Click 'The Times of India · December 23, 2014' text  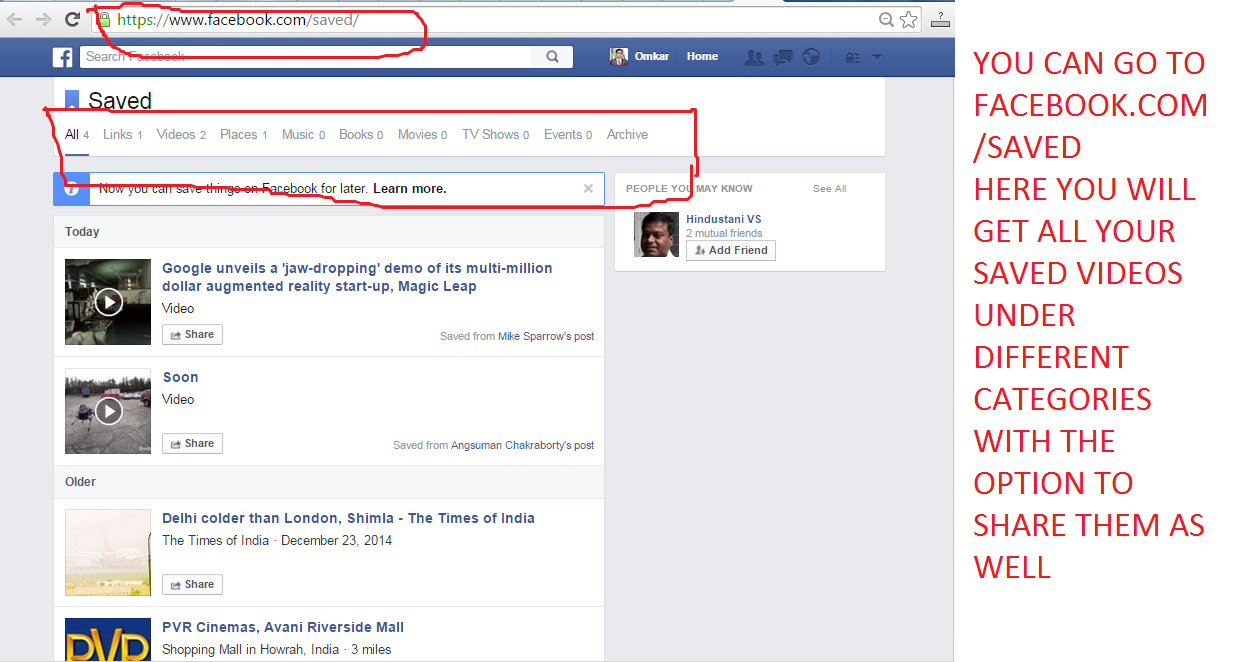click(277, 540)
